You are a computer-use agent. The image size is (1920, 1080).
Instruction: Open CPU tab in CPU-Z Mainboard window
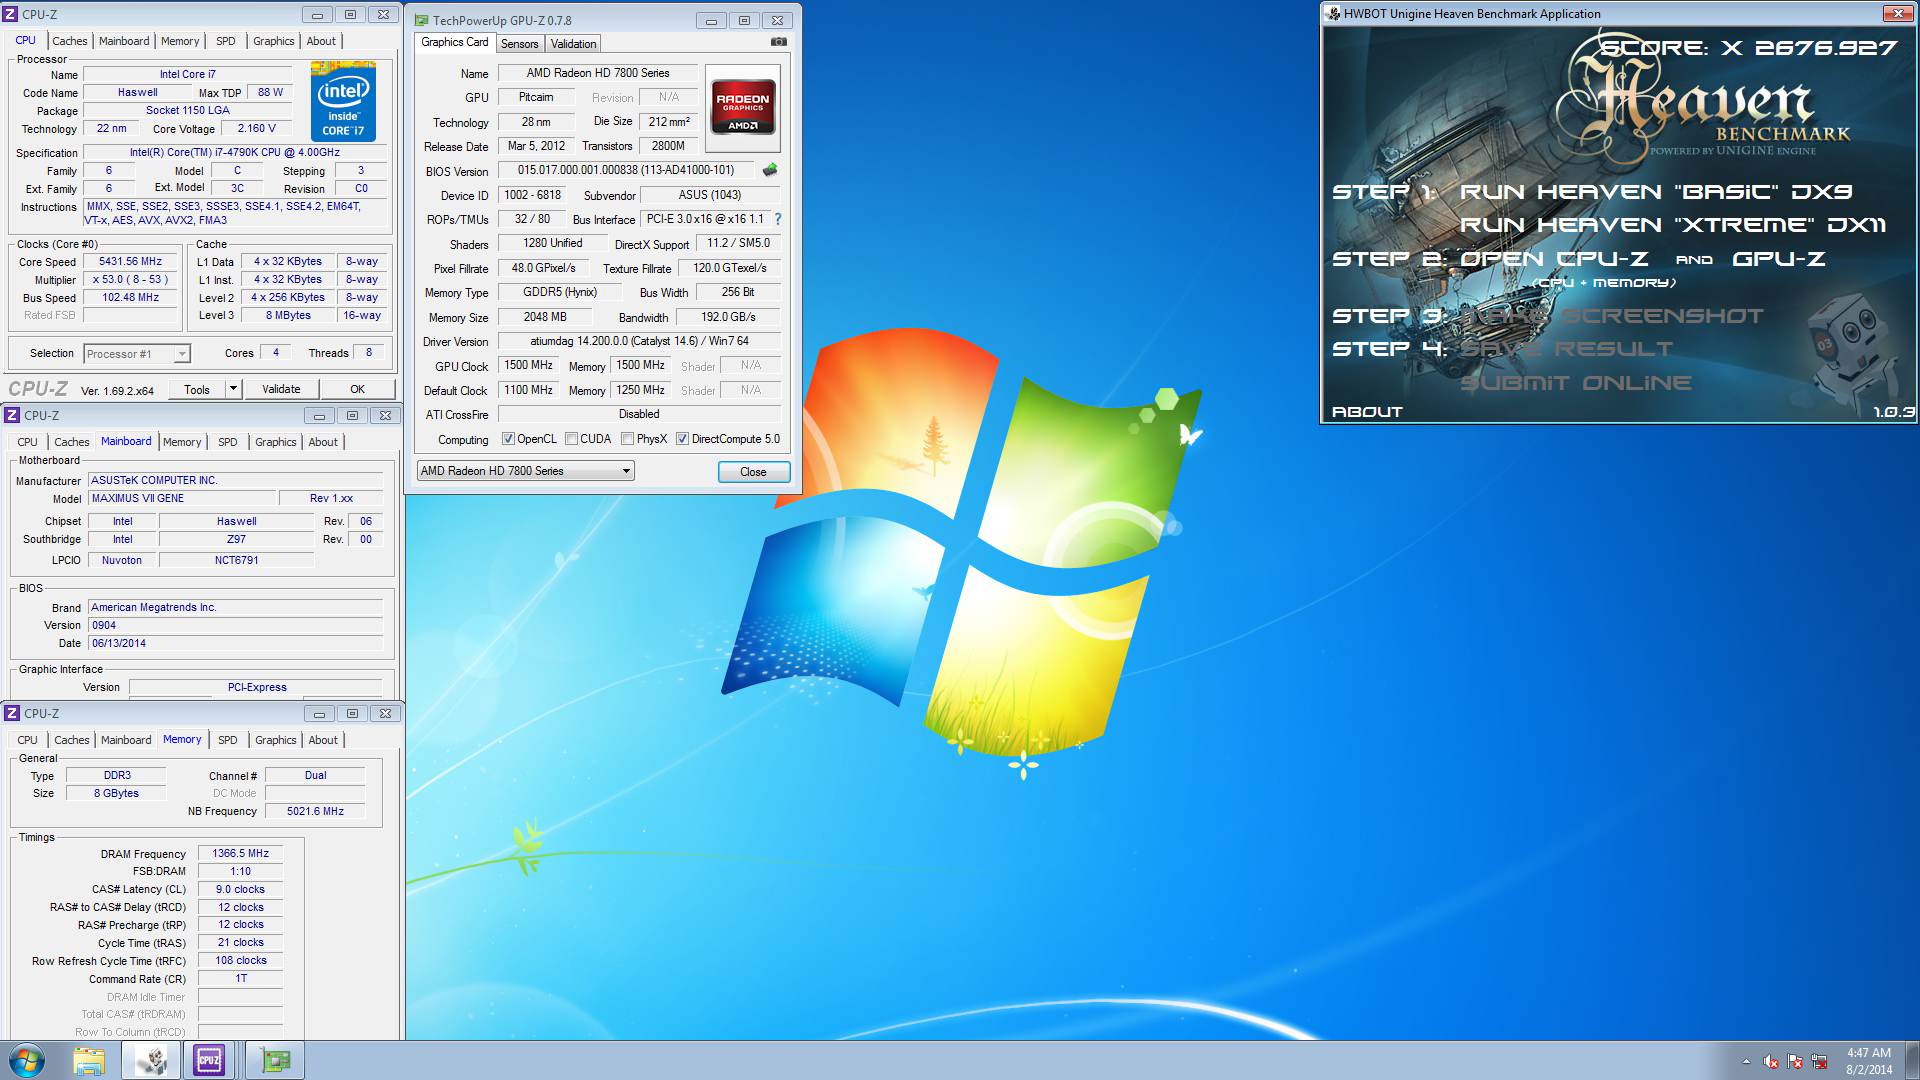[27, 442]
